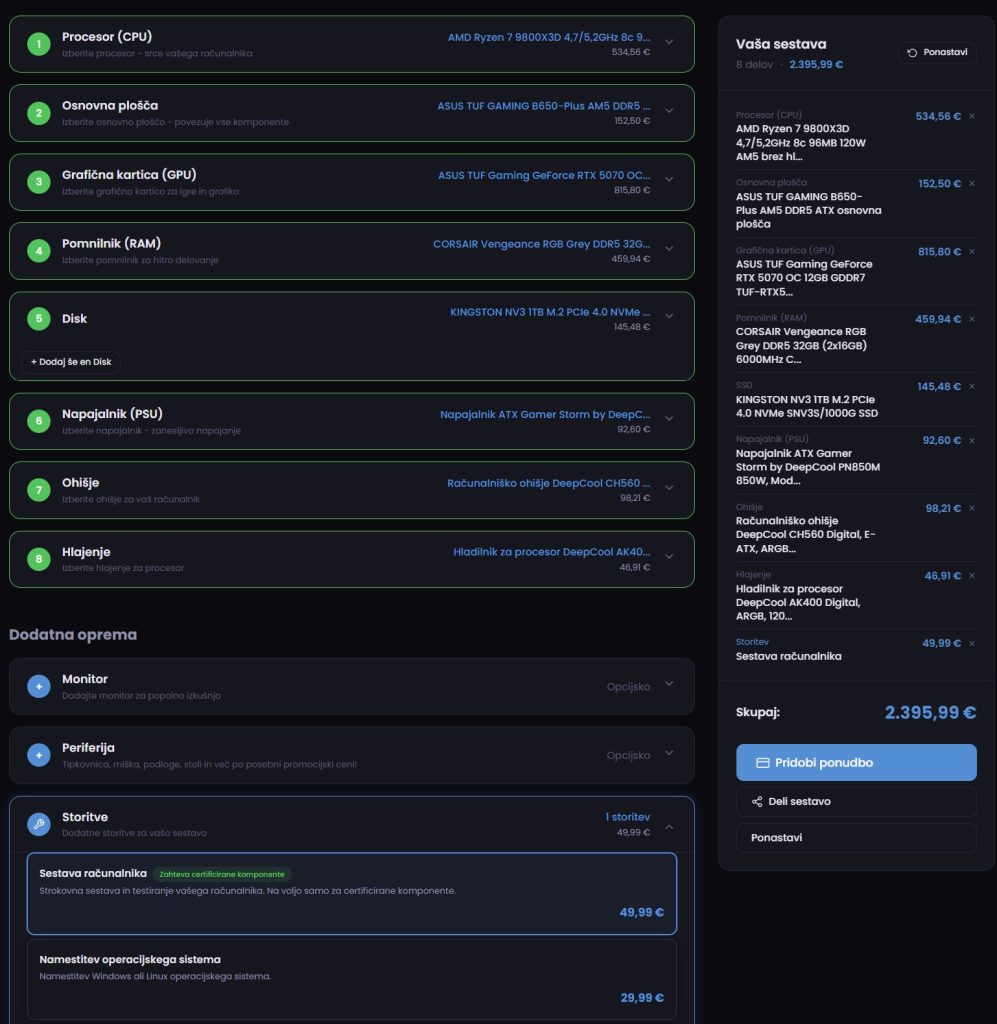Screen dimensions: 997x1024
Task: Click the Vaša sestava heading
Action: [x=781, y=44]
